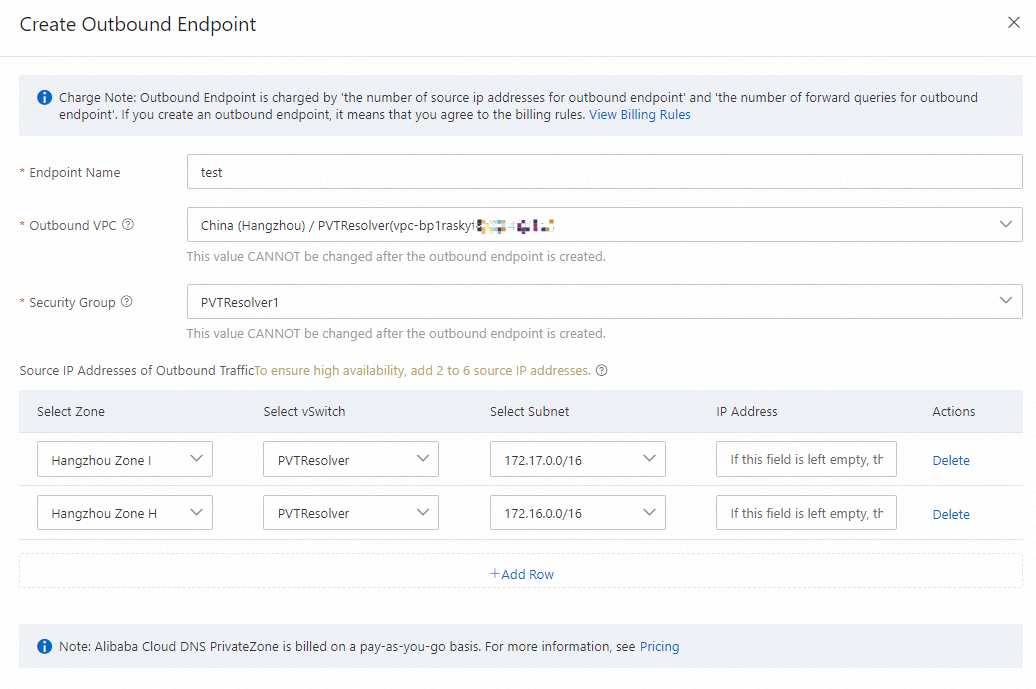Screen dimensions: 1036x689
Task: Open the 172.17.0.0/16 subnet dropdown
Action: pyautogui.click(x=578, y=460)
